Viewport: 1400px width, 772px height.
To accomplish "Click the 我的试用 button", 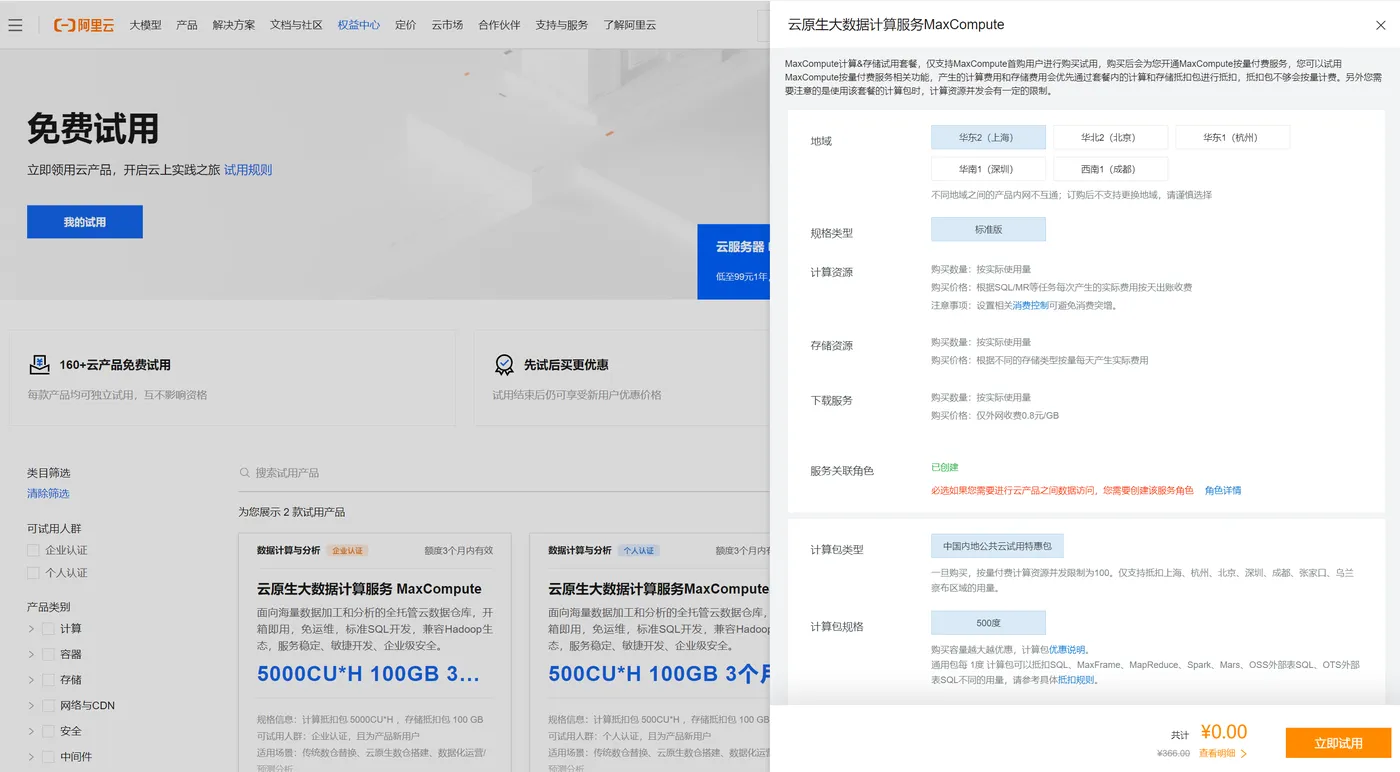I will pos(85,222).
